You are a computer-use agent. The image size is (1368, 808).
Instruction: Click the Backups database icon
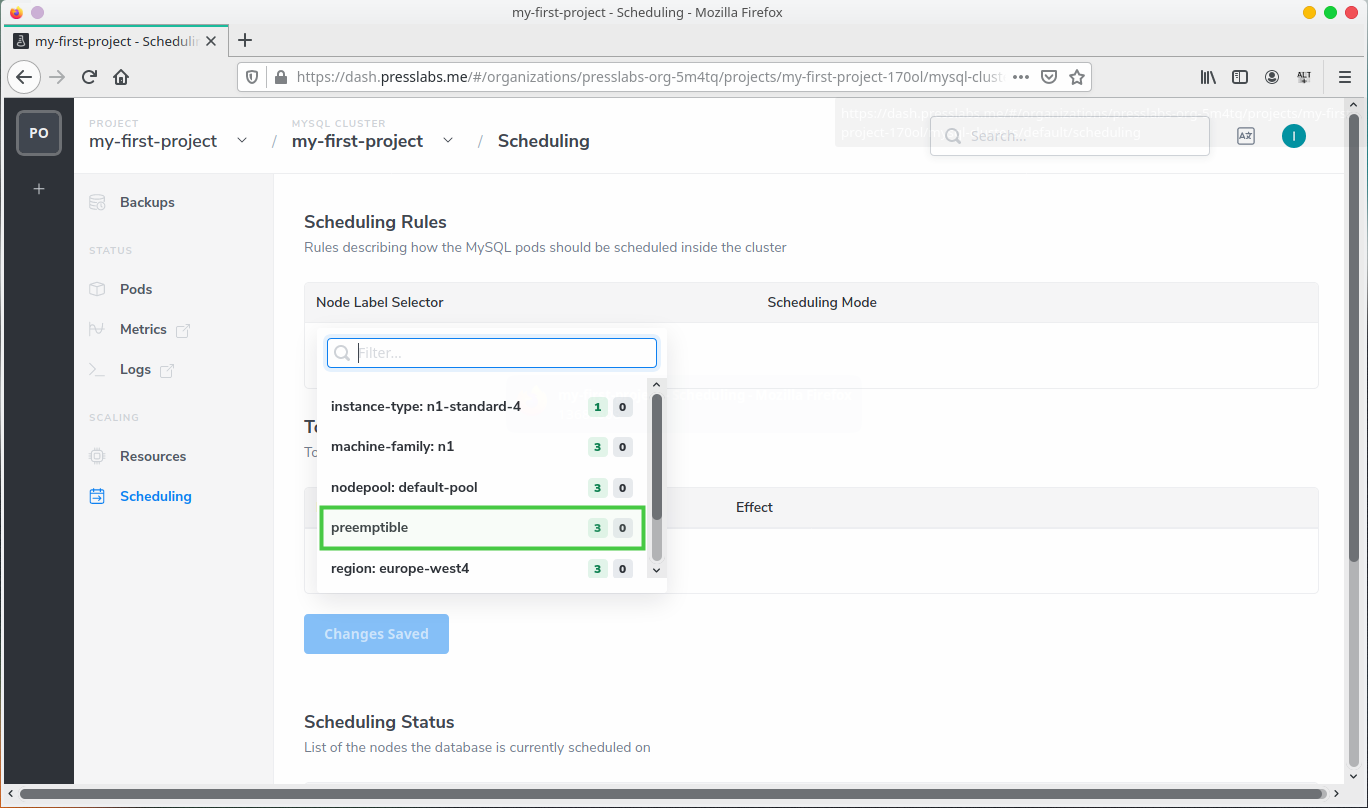click(97, 202)
